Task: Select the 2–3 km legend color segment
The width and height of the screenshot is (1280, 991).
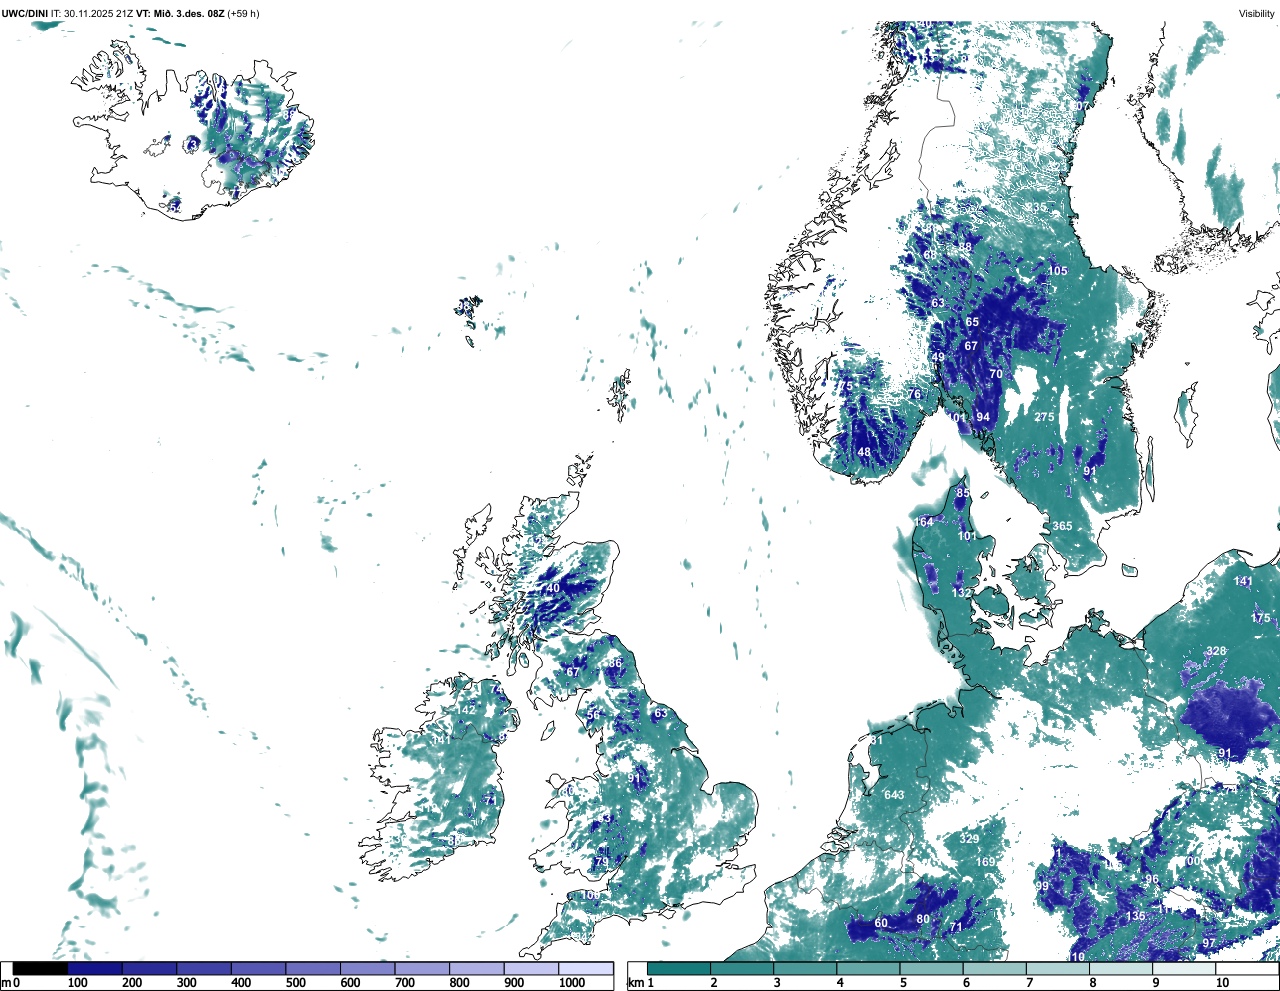Action: coord(742,968)
